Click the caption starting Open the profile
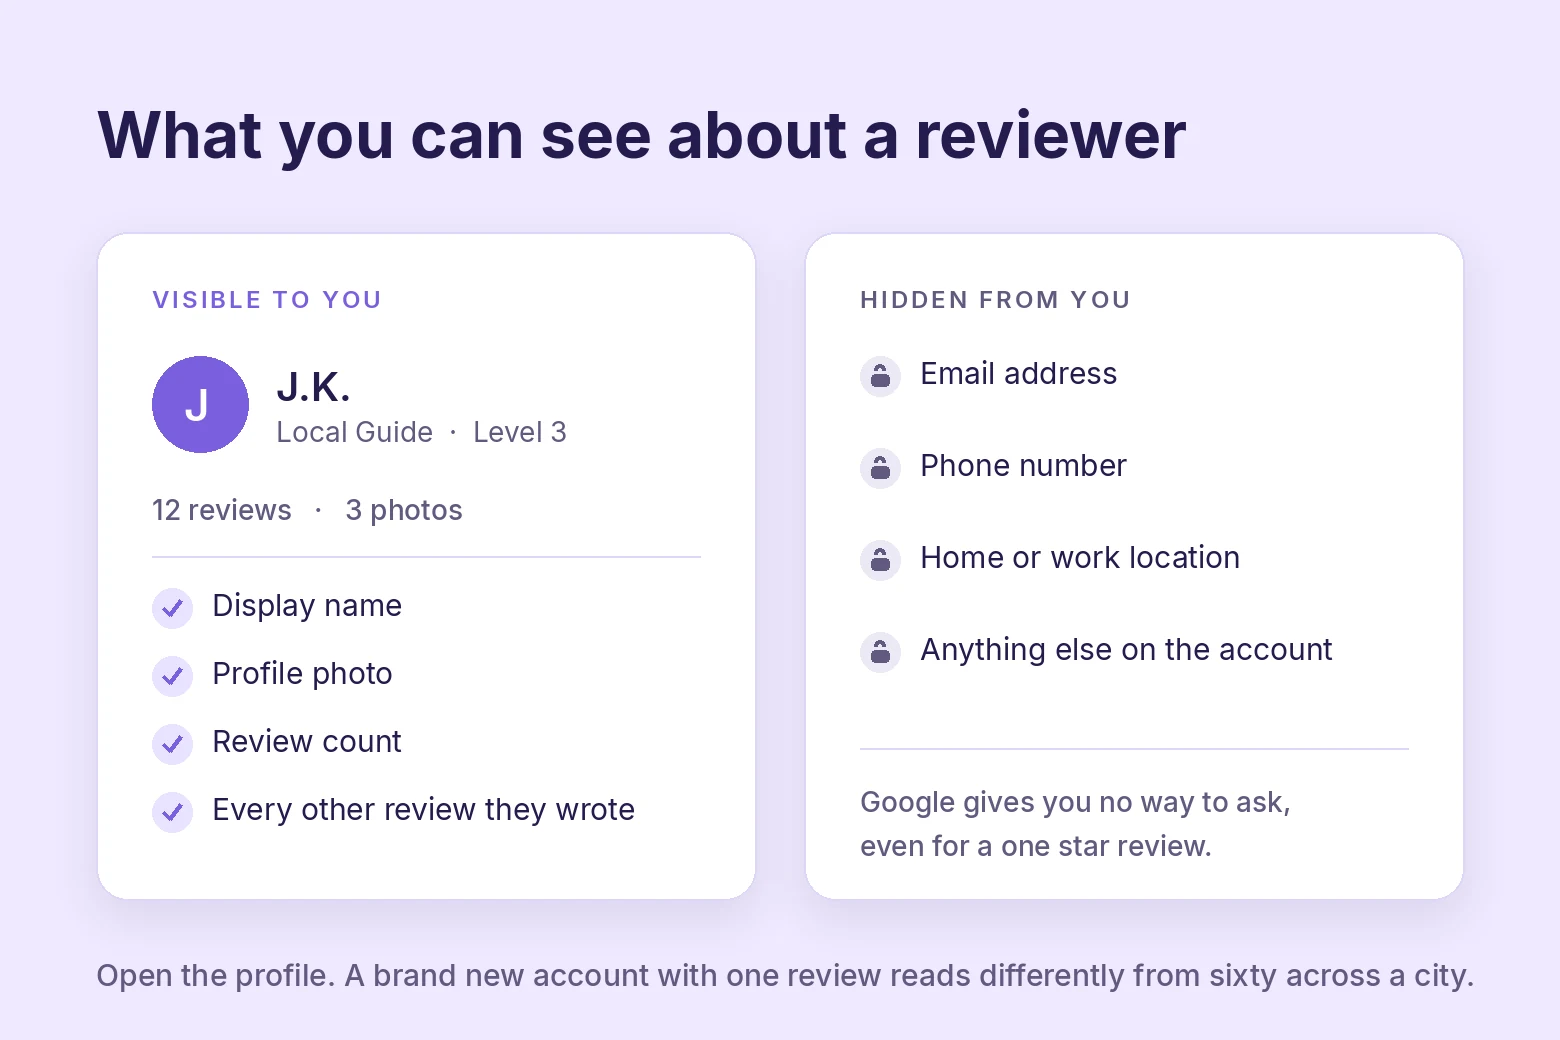 [x=785, y=976]
